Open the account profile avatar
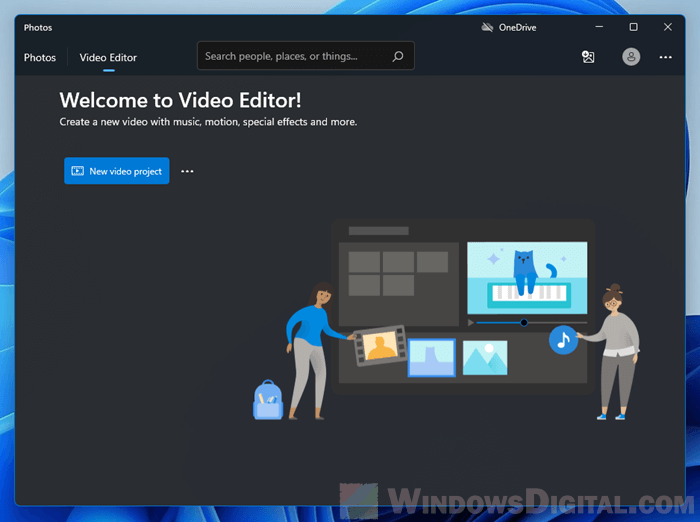 pyautogui.click(x=631, y=57)
